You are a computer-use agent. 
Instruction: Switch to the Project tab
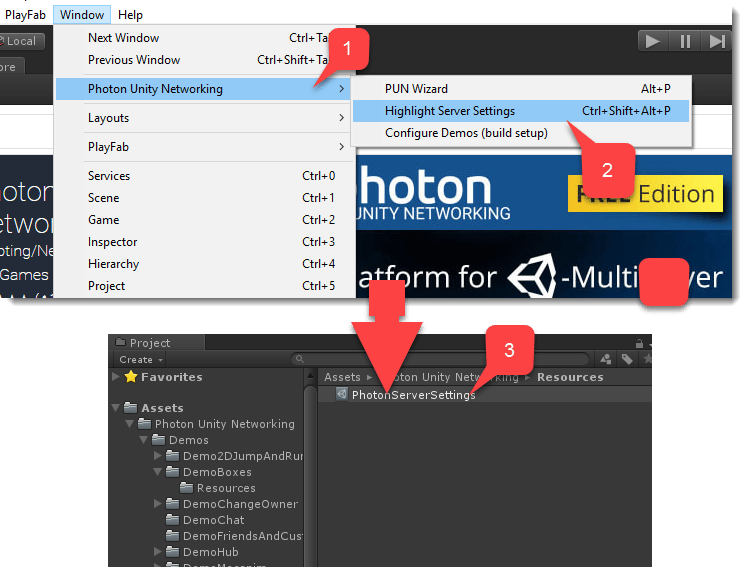tap(156, 343)
